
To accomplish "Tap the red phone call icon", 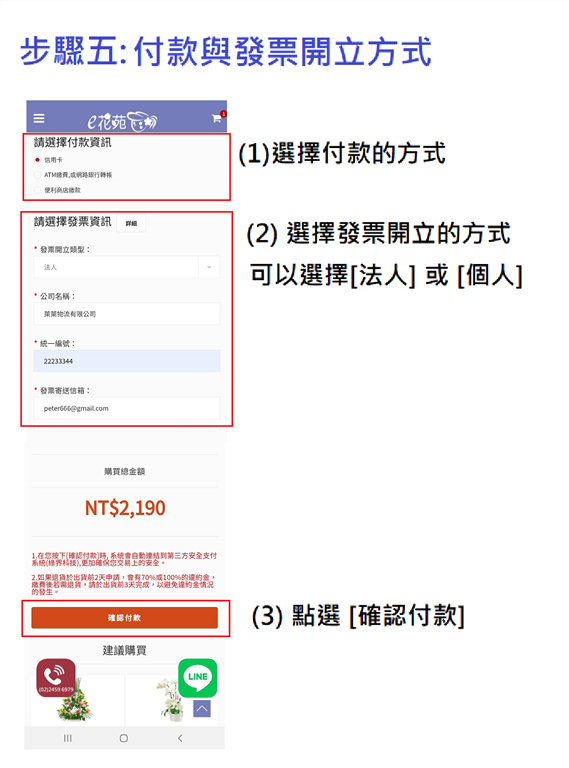I will coord(56,678).
